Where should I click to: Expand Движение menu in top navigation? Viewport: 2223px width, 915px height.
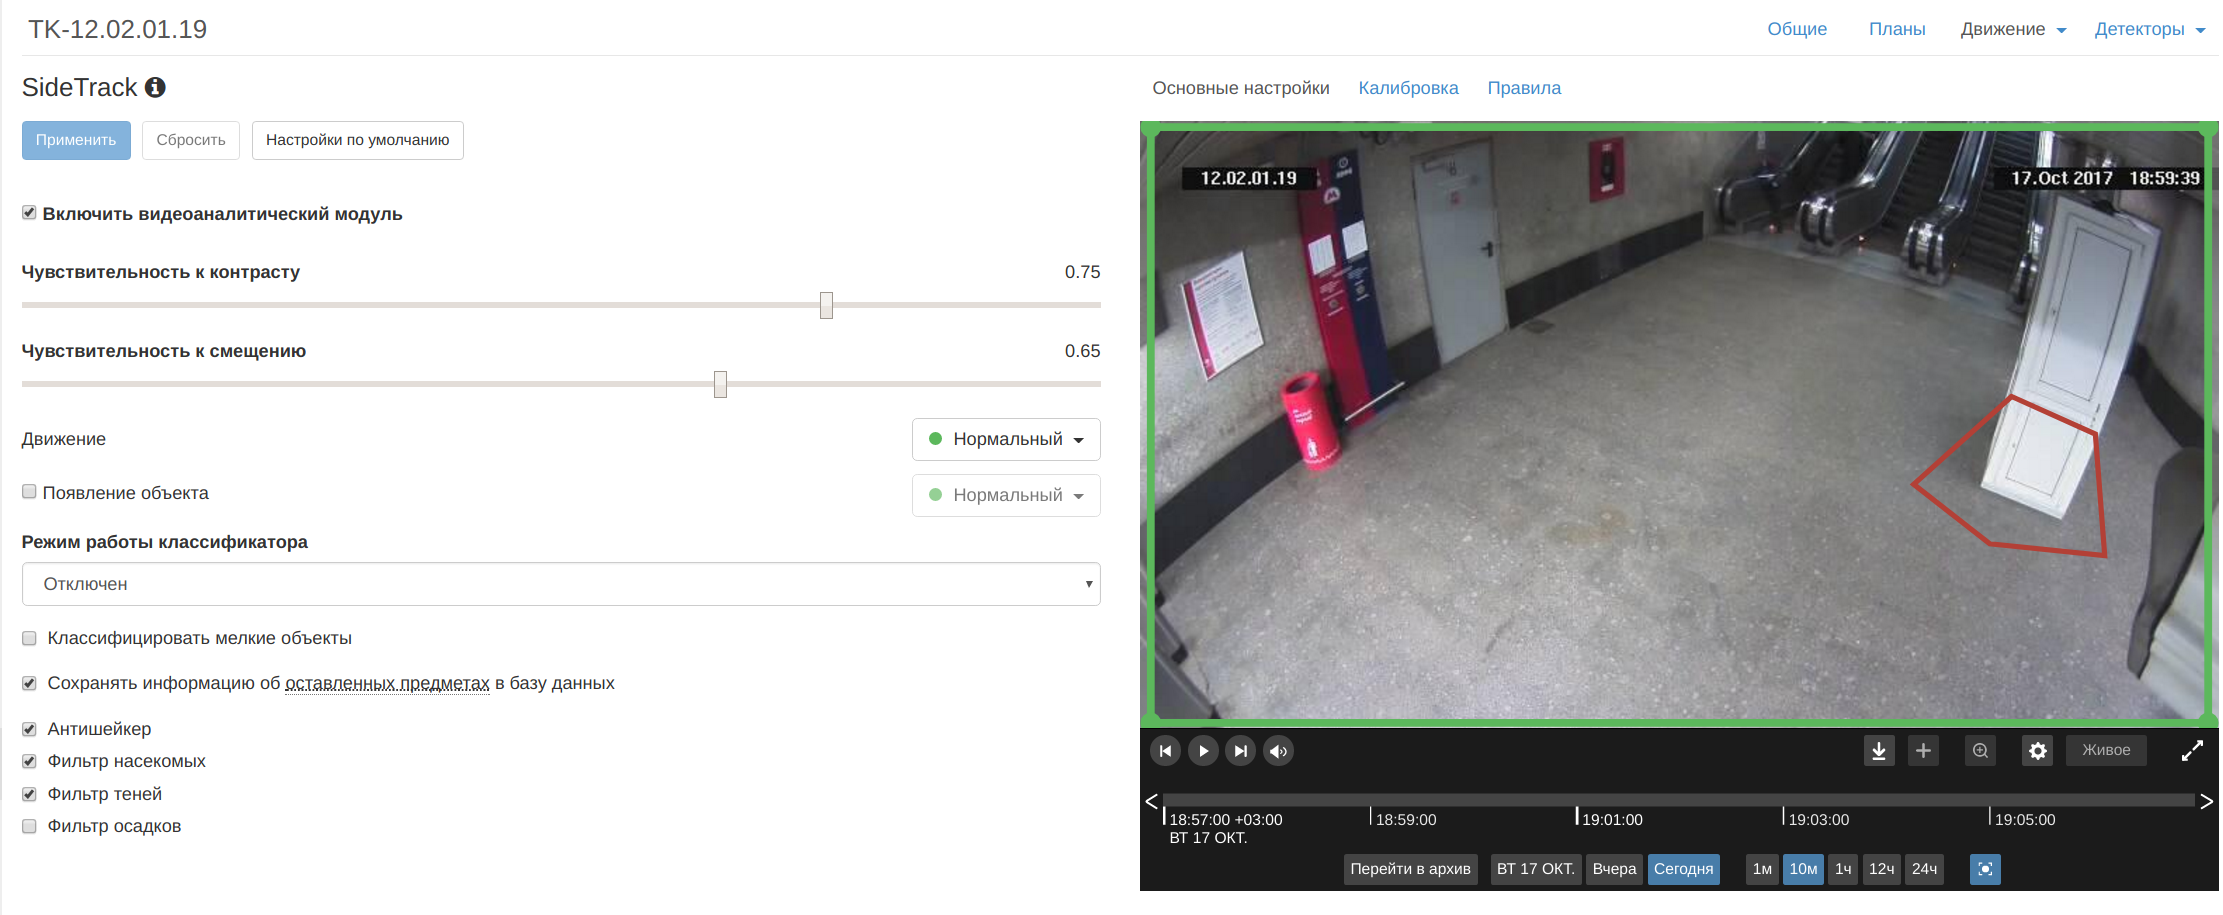point(2013,29)
